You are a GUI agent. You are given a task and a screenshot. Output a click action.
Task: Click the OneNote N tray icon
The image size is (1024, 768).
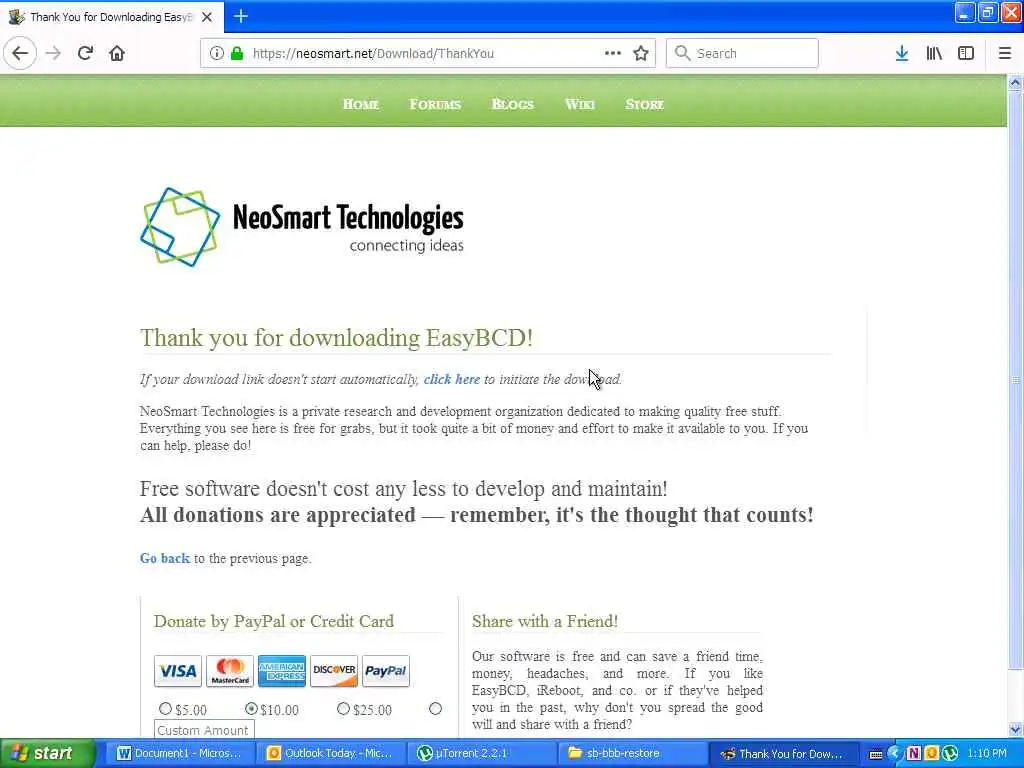pos(914,754)
